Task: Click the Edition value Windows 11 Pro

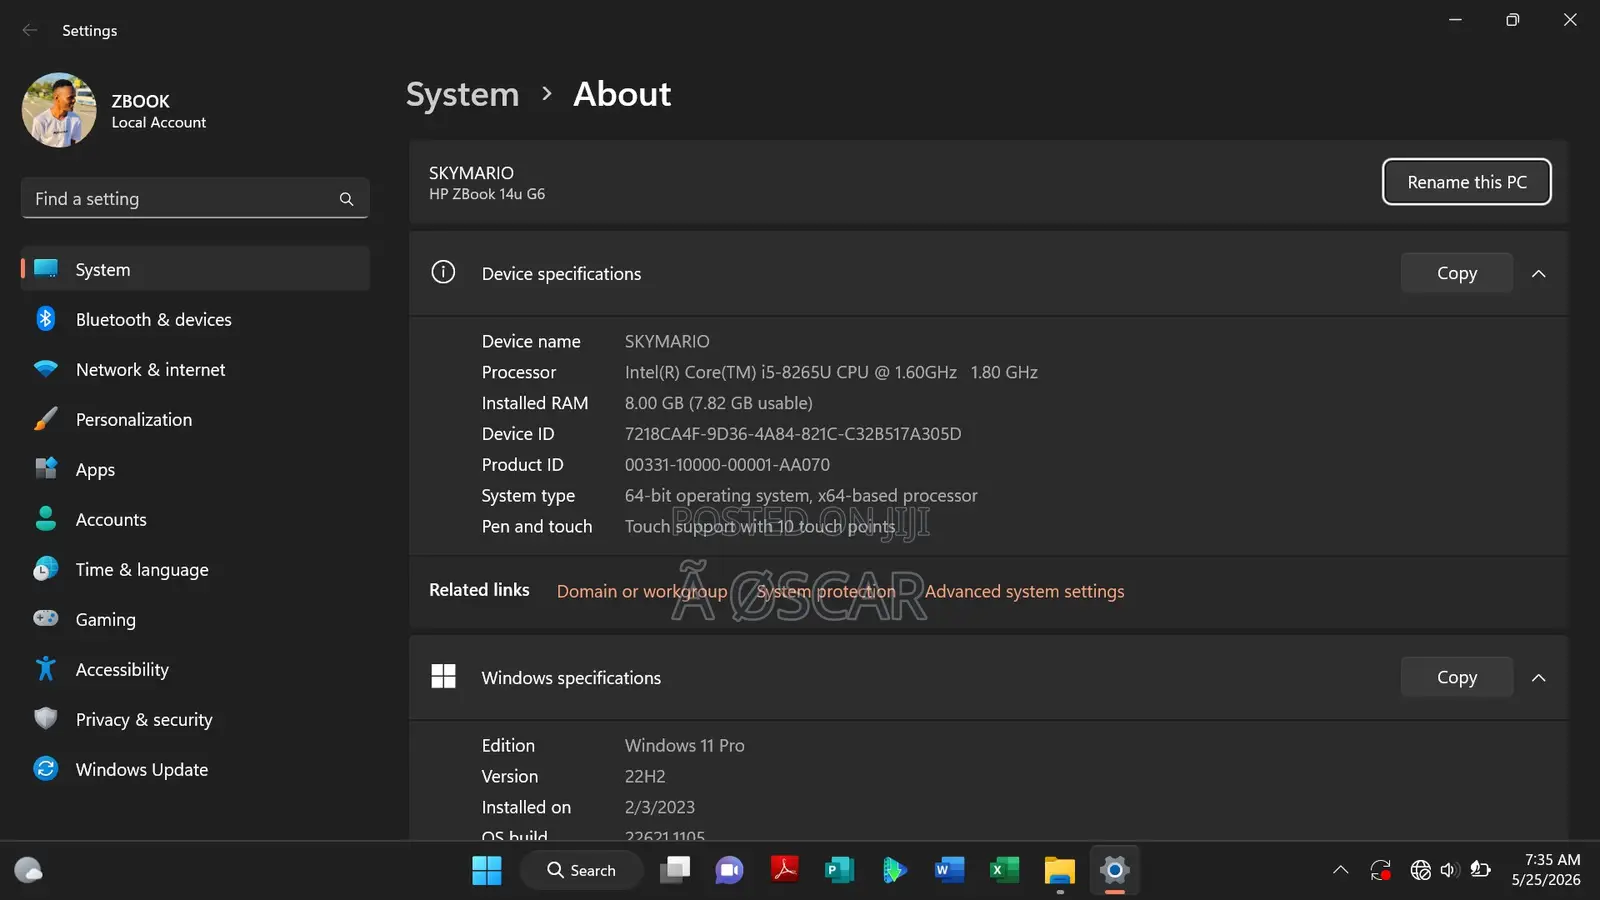Action: coord(685,746)
